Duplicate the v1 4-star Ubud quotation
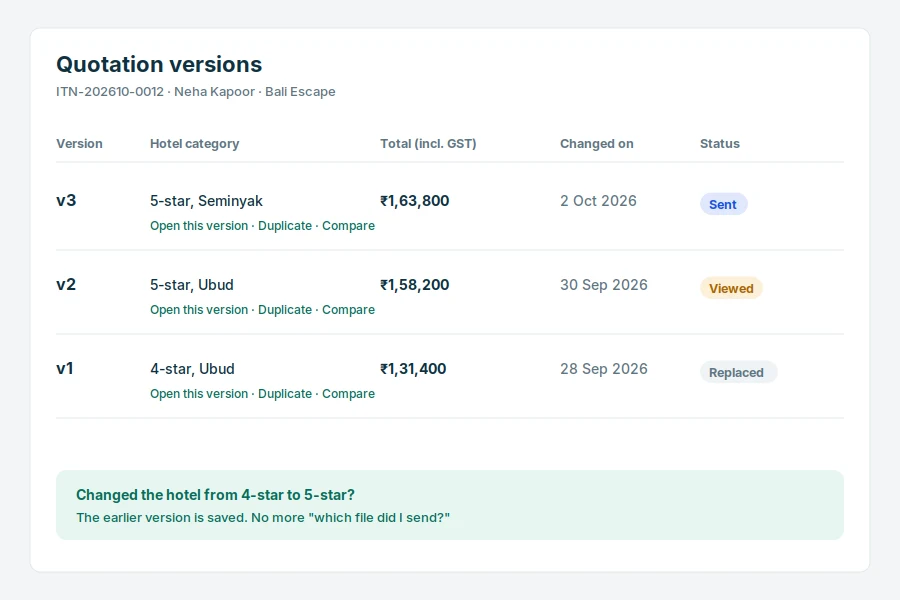 (285, 393)
